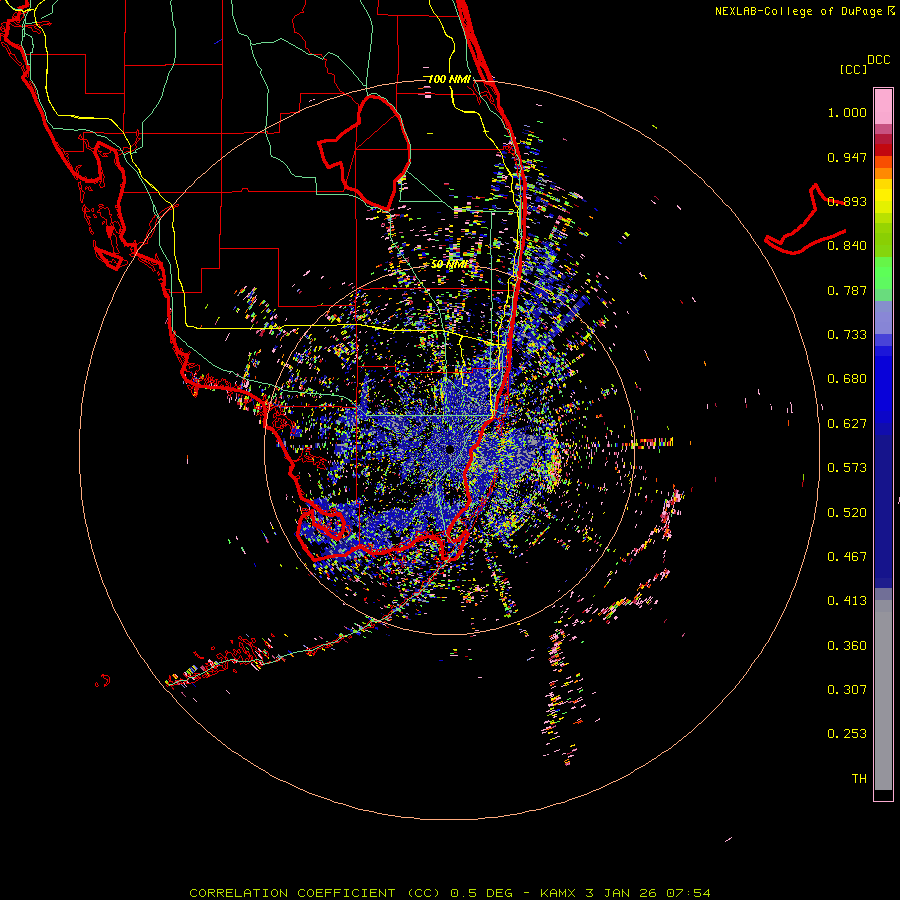The image size is (900, 900).
Task: Pick the gray segment of the color bar
Action: tap(883, 695)
